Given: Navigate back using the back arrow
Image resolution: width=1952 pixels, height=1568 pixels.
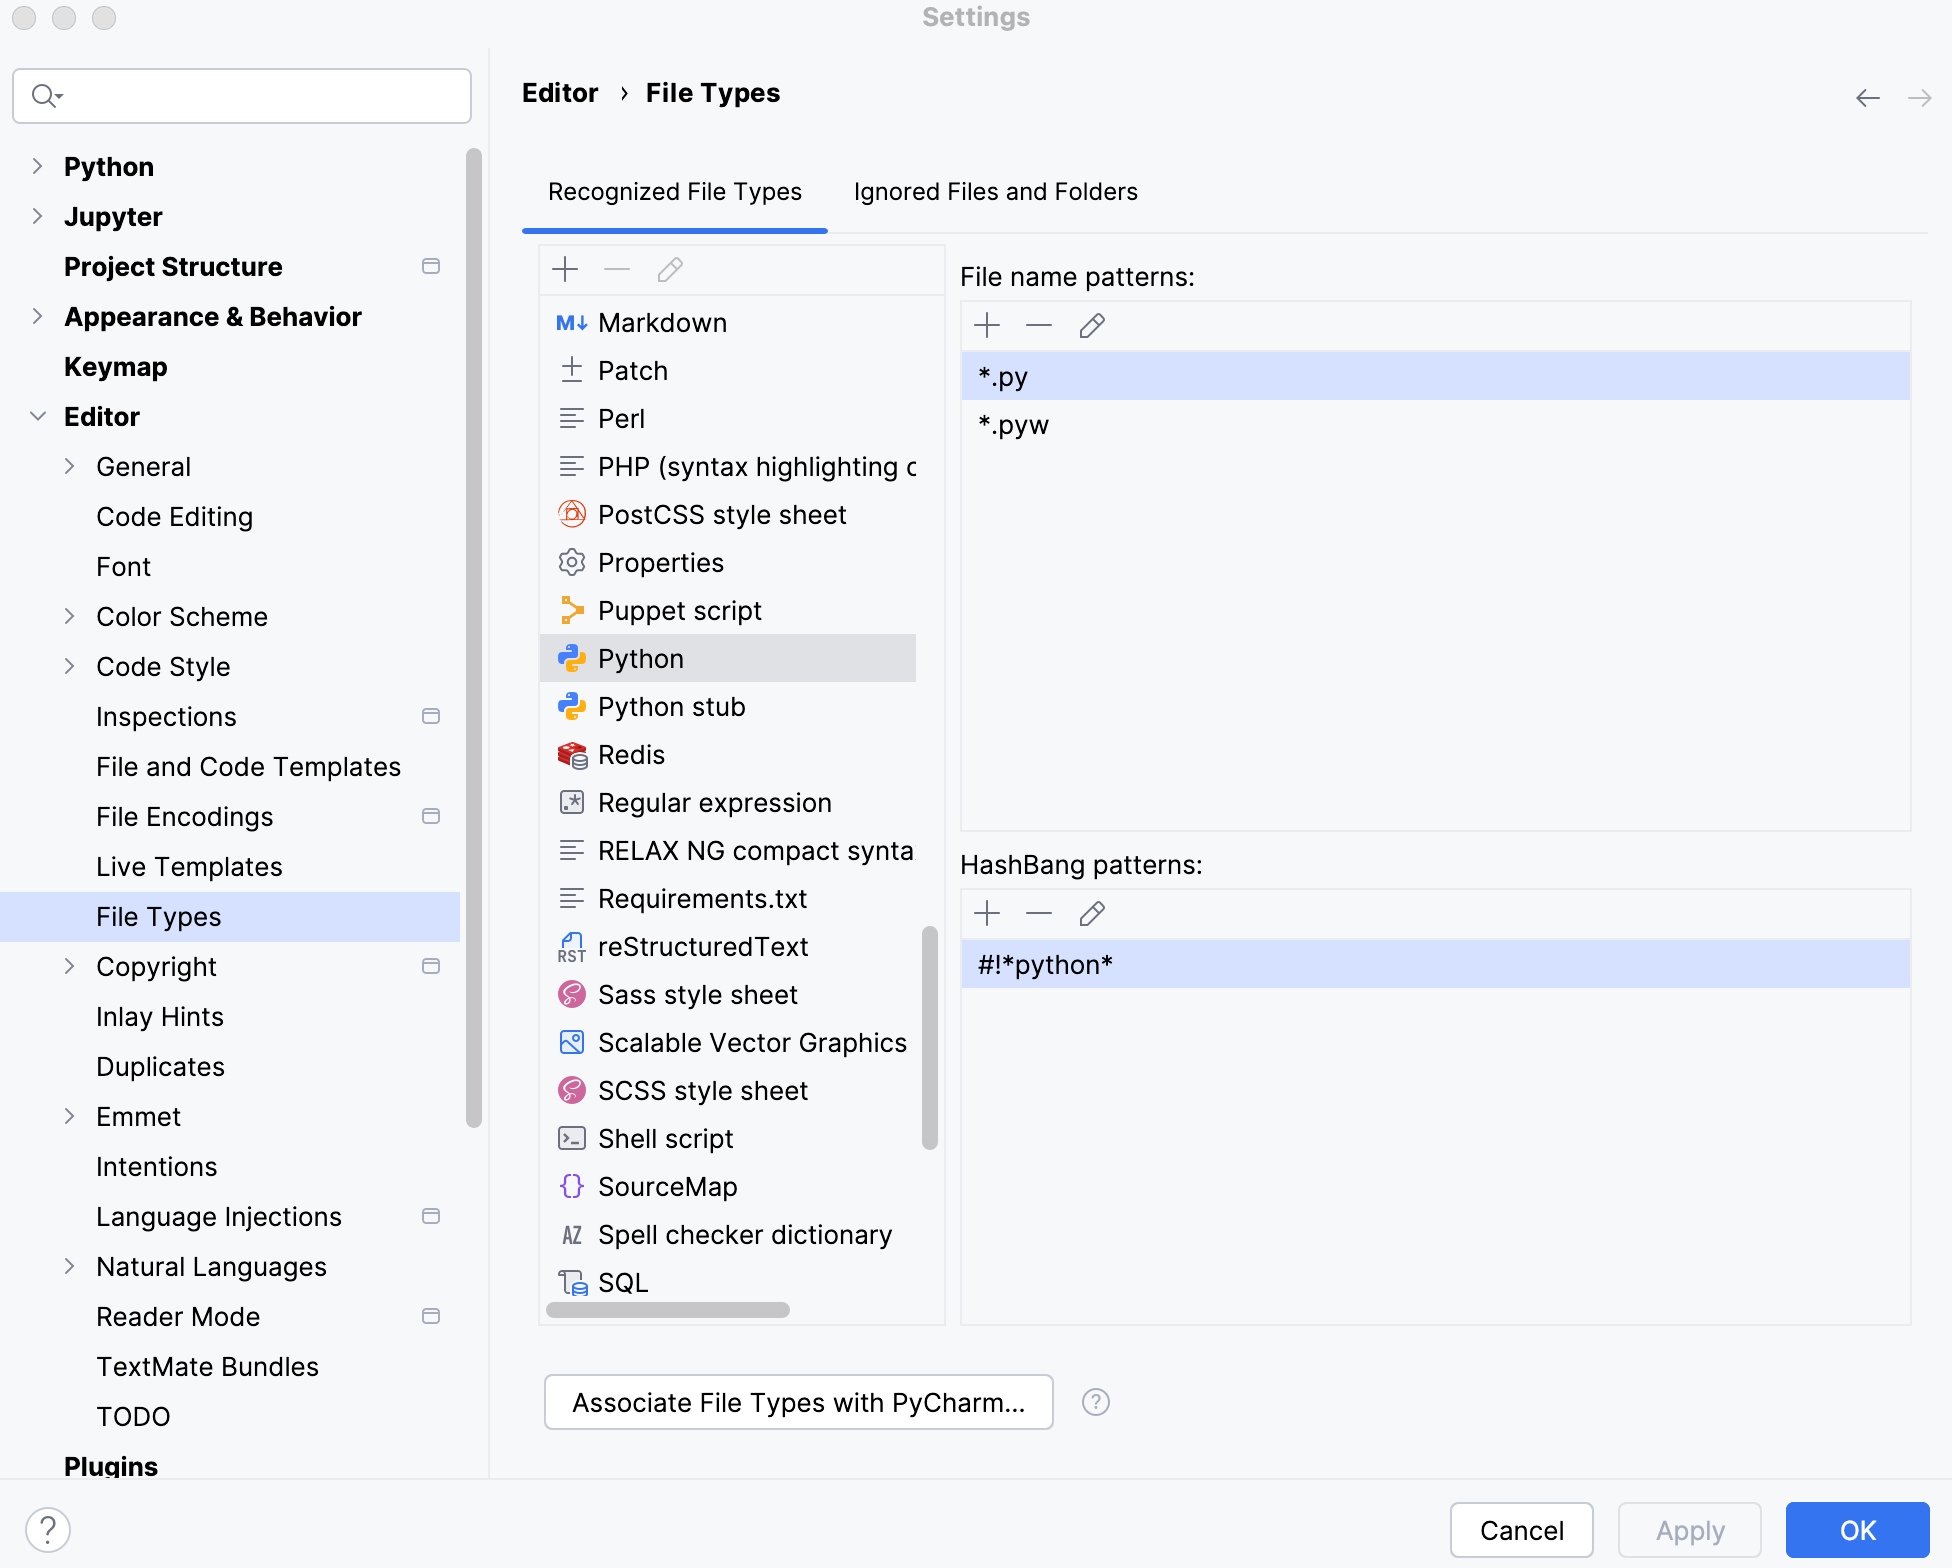Looking at the screenshot, I should pyautogui.click(x=1868, y=97).
